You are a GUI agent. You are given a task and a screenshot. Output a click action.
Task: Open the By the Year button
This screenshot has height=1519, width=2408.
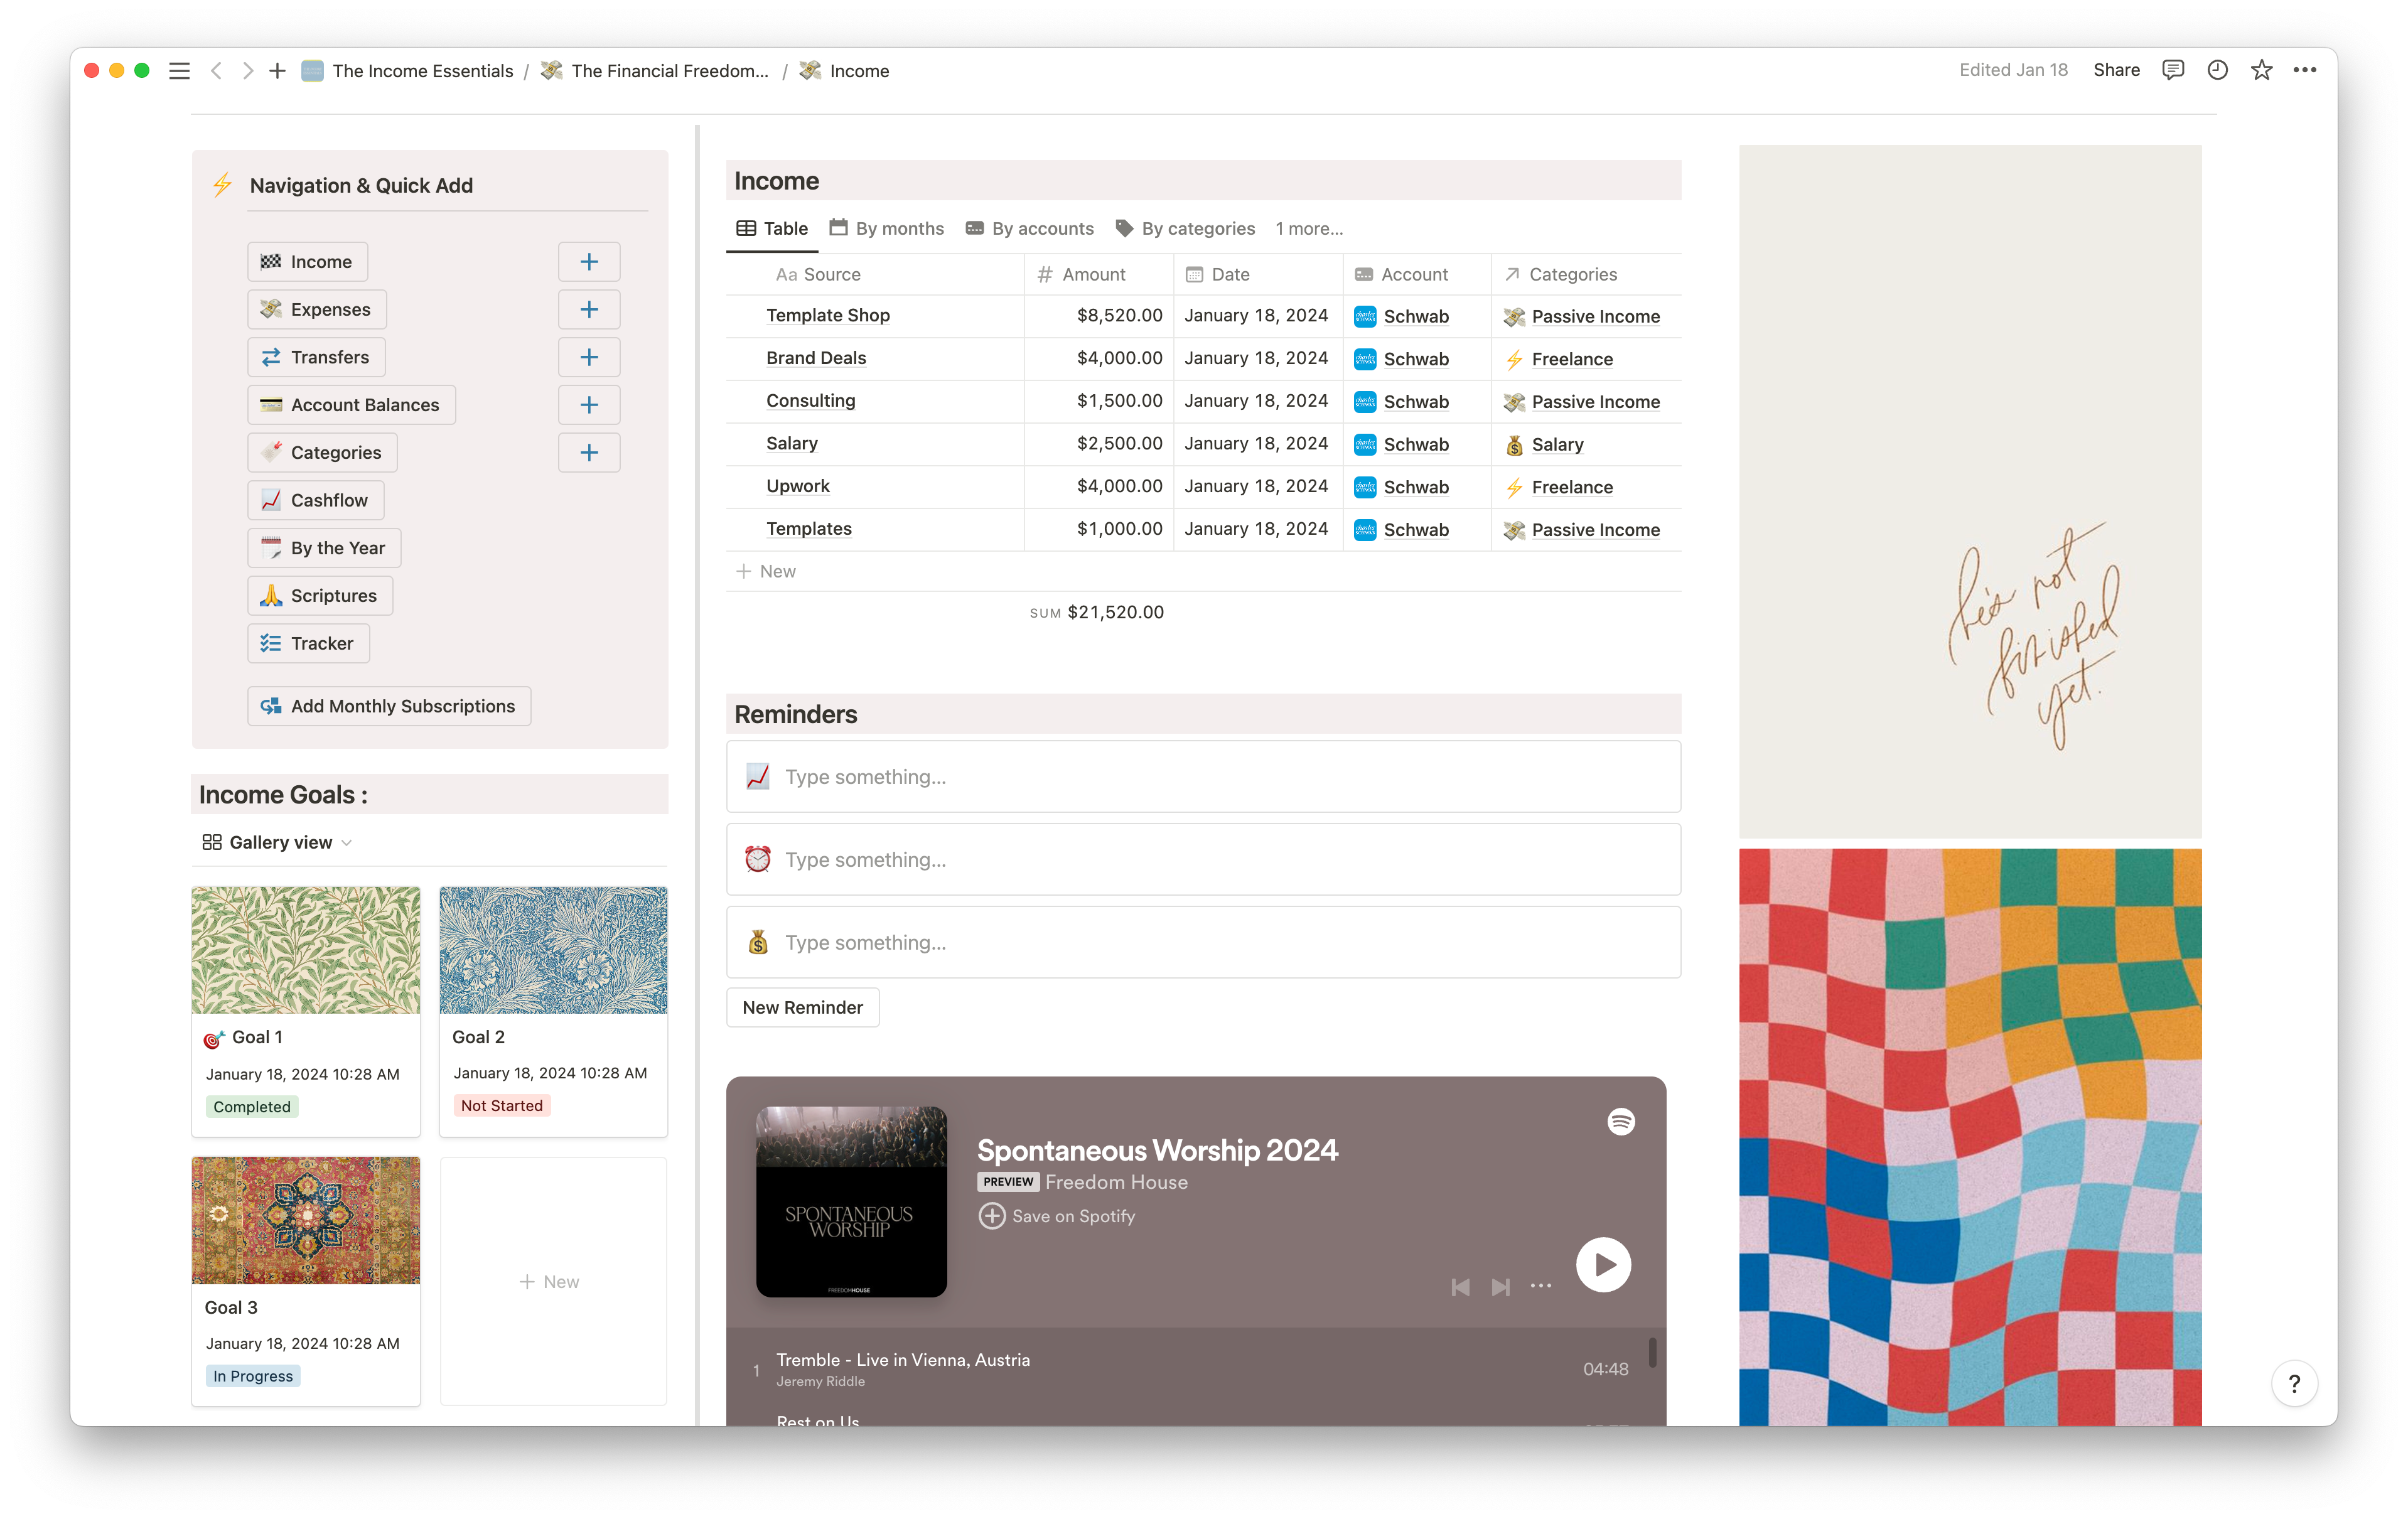[324, 548]
